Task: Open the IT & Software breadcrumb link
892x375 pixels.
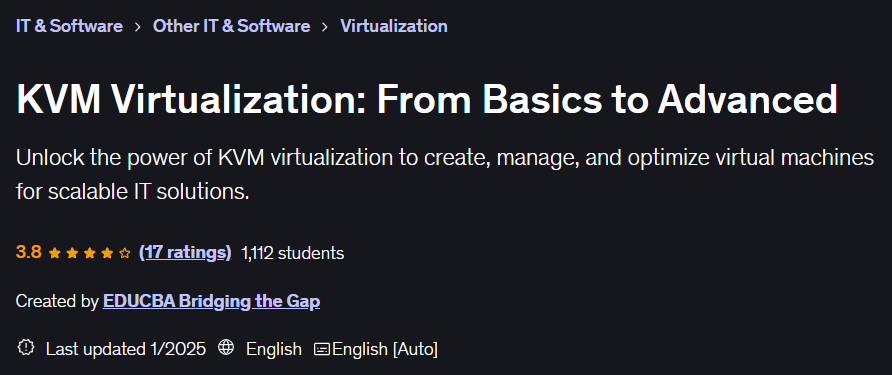Action: (x=69, y=26)
